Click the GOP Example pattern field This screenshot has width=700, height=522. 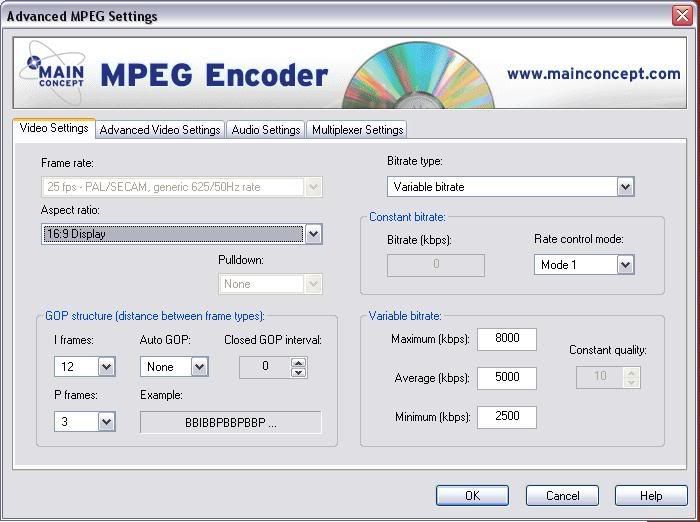pos(231,422)
